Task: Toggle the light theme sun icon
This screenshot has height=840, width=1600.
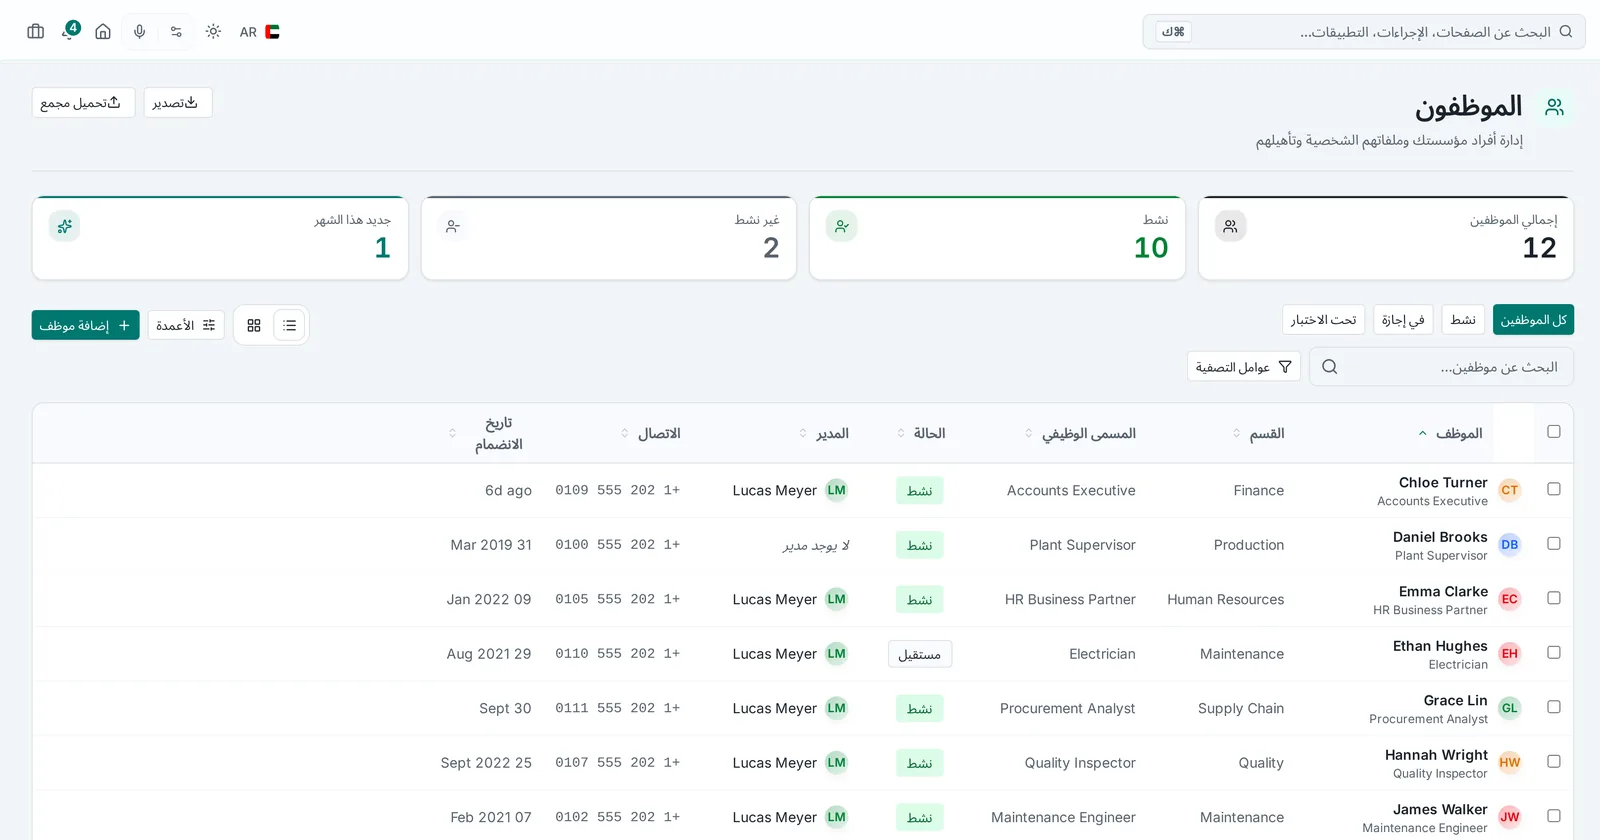Action: (213, 31)
